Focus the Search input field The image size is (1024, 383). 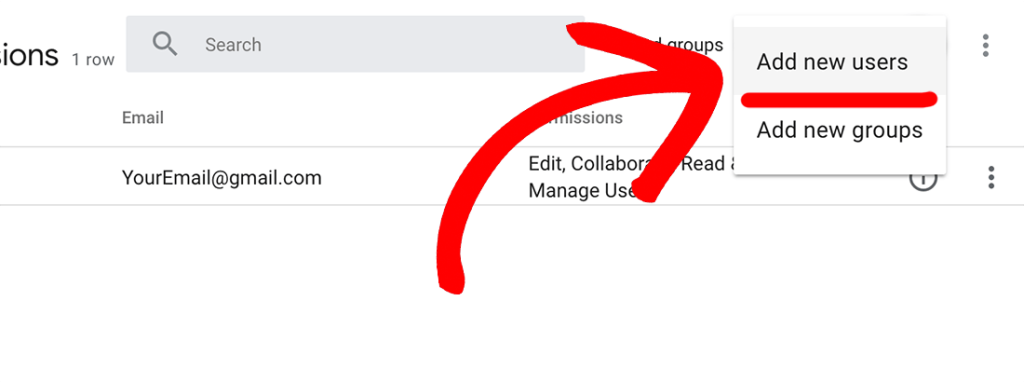[x=355, y=44]
